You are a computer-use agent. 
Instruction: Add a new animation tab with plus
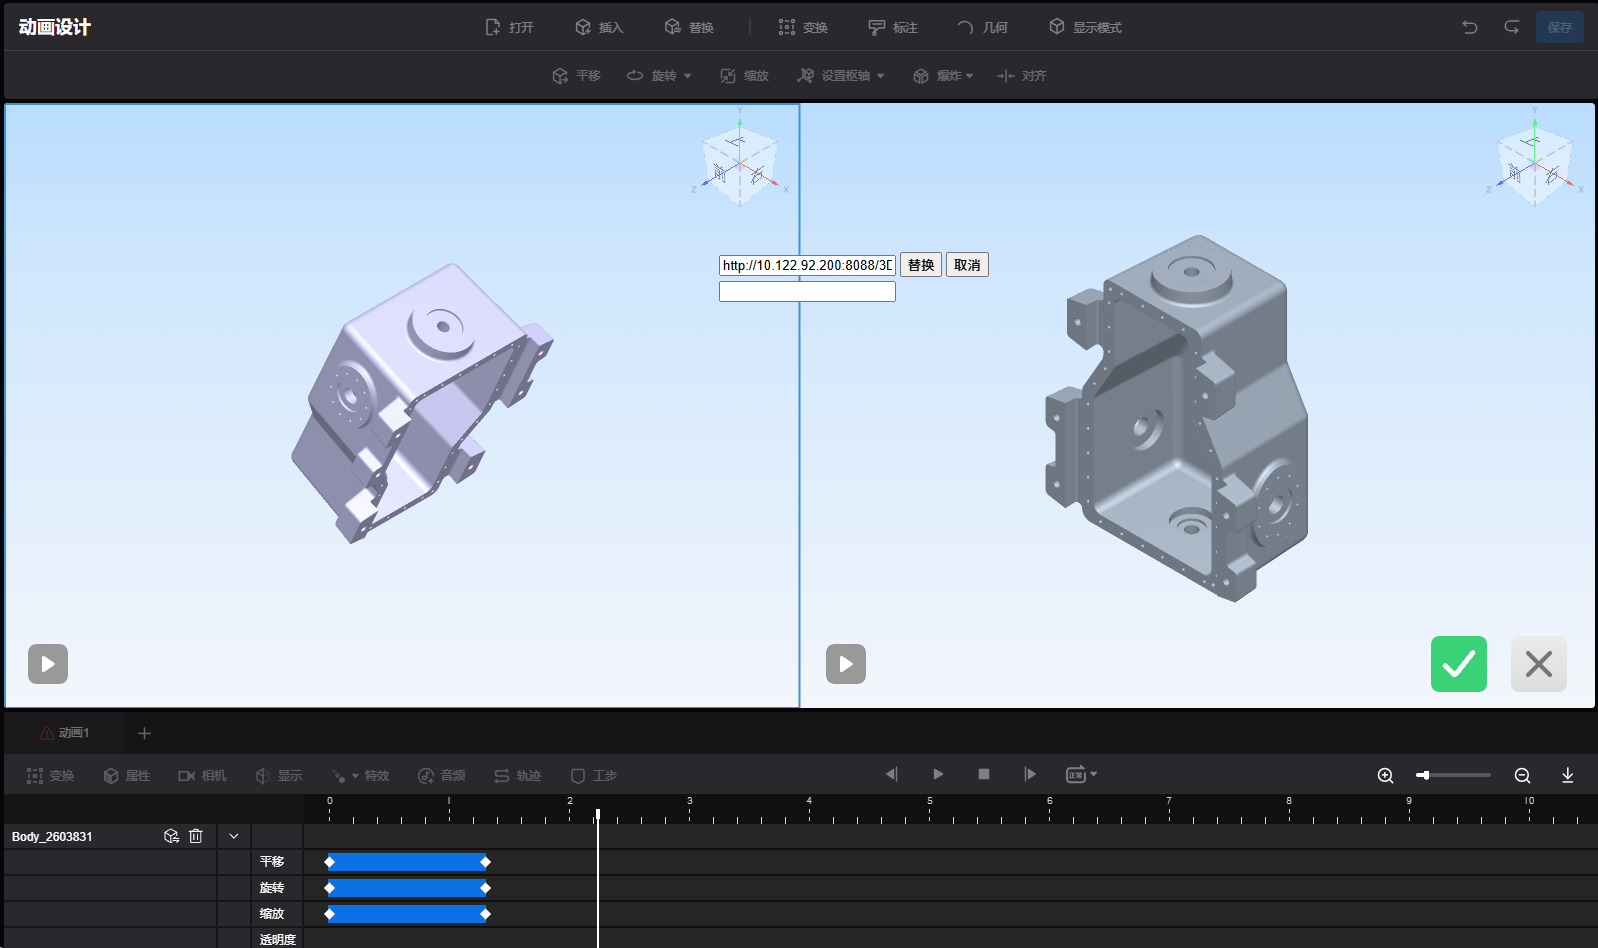pyautogui.click(x=144, y=733)
